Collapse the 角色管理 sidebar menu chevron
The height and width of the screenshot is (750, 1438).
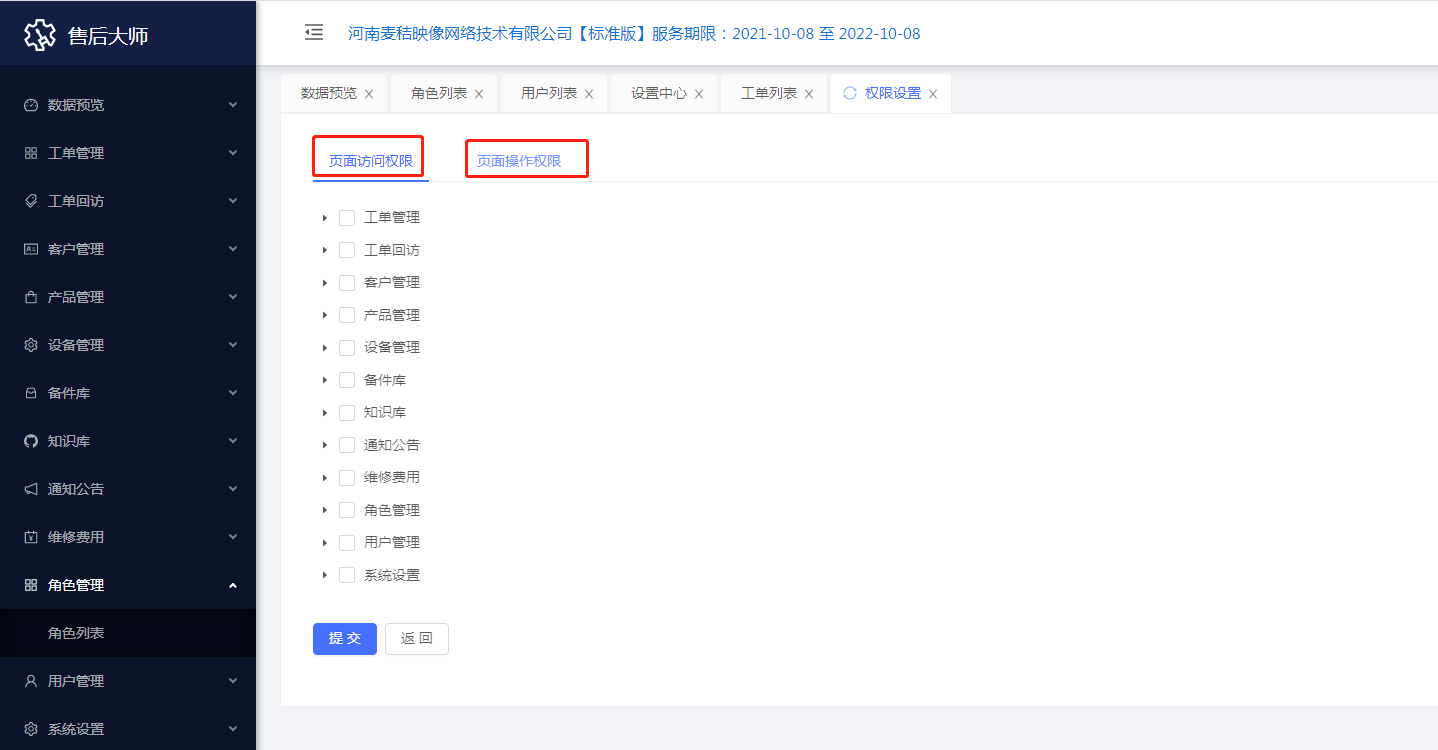[233, 585]
